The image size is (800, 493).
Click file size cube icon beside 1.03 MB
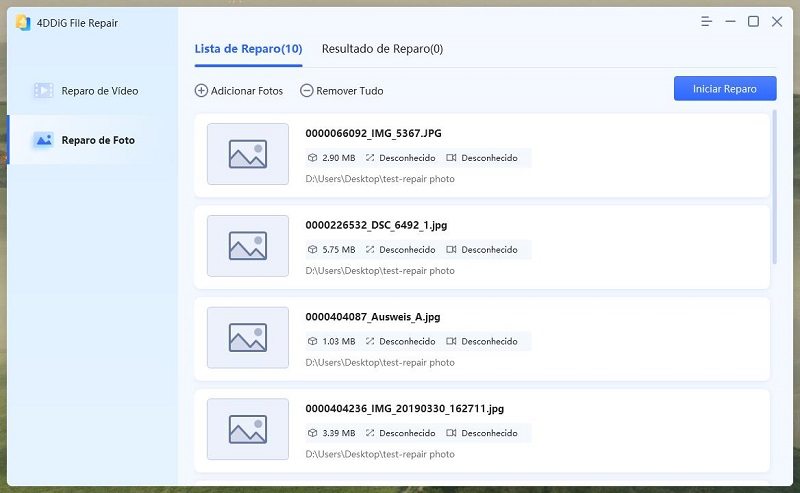click(312, 341)
